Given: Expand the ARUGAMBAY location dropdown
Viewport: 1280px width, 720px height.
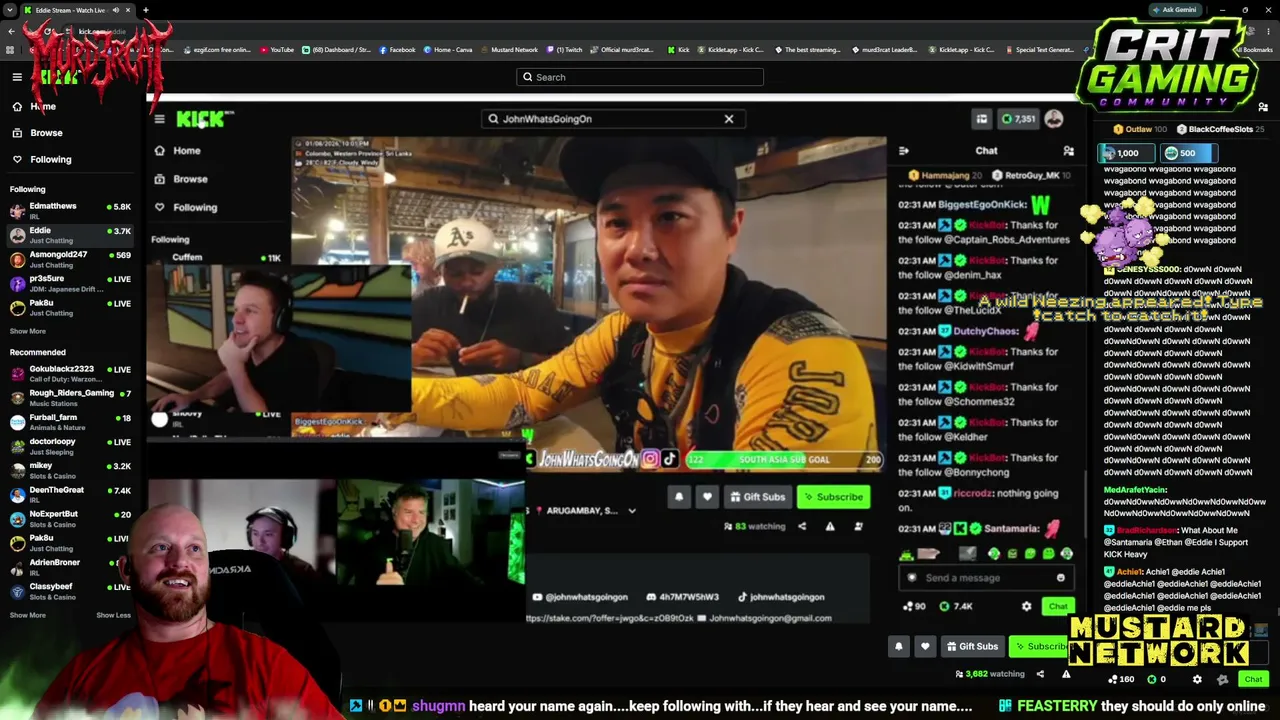Looking at the screenshot, I should pos(632,511).
